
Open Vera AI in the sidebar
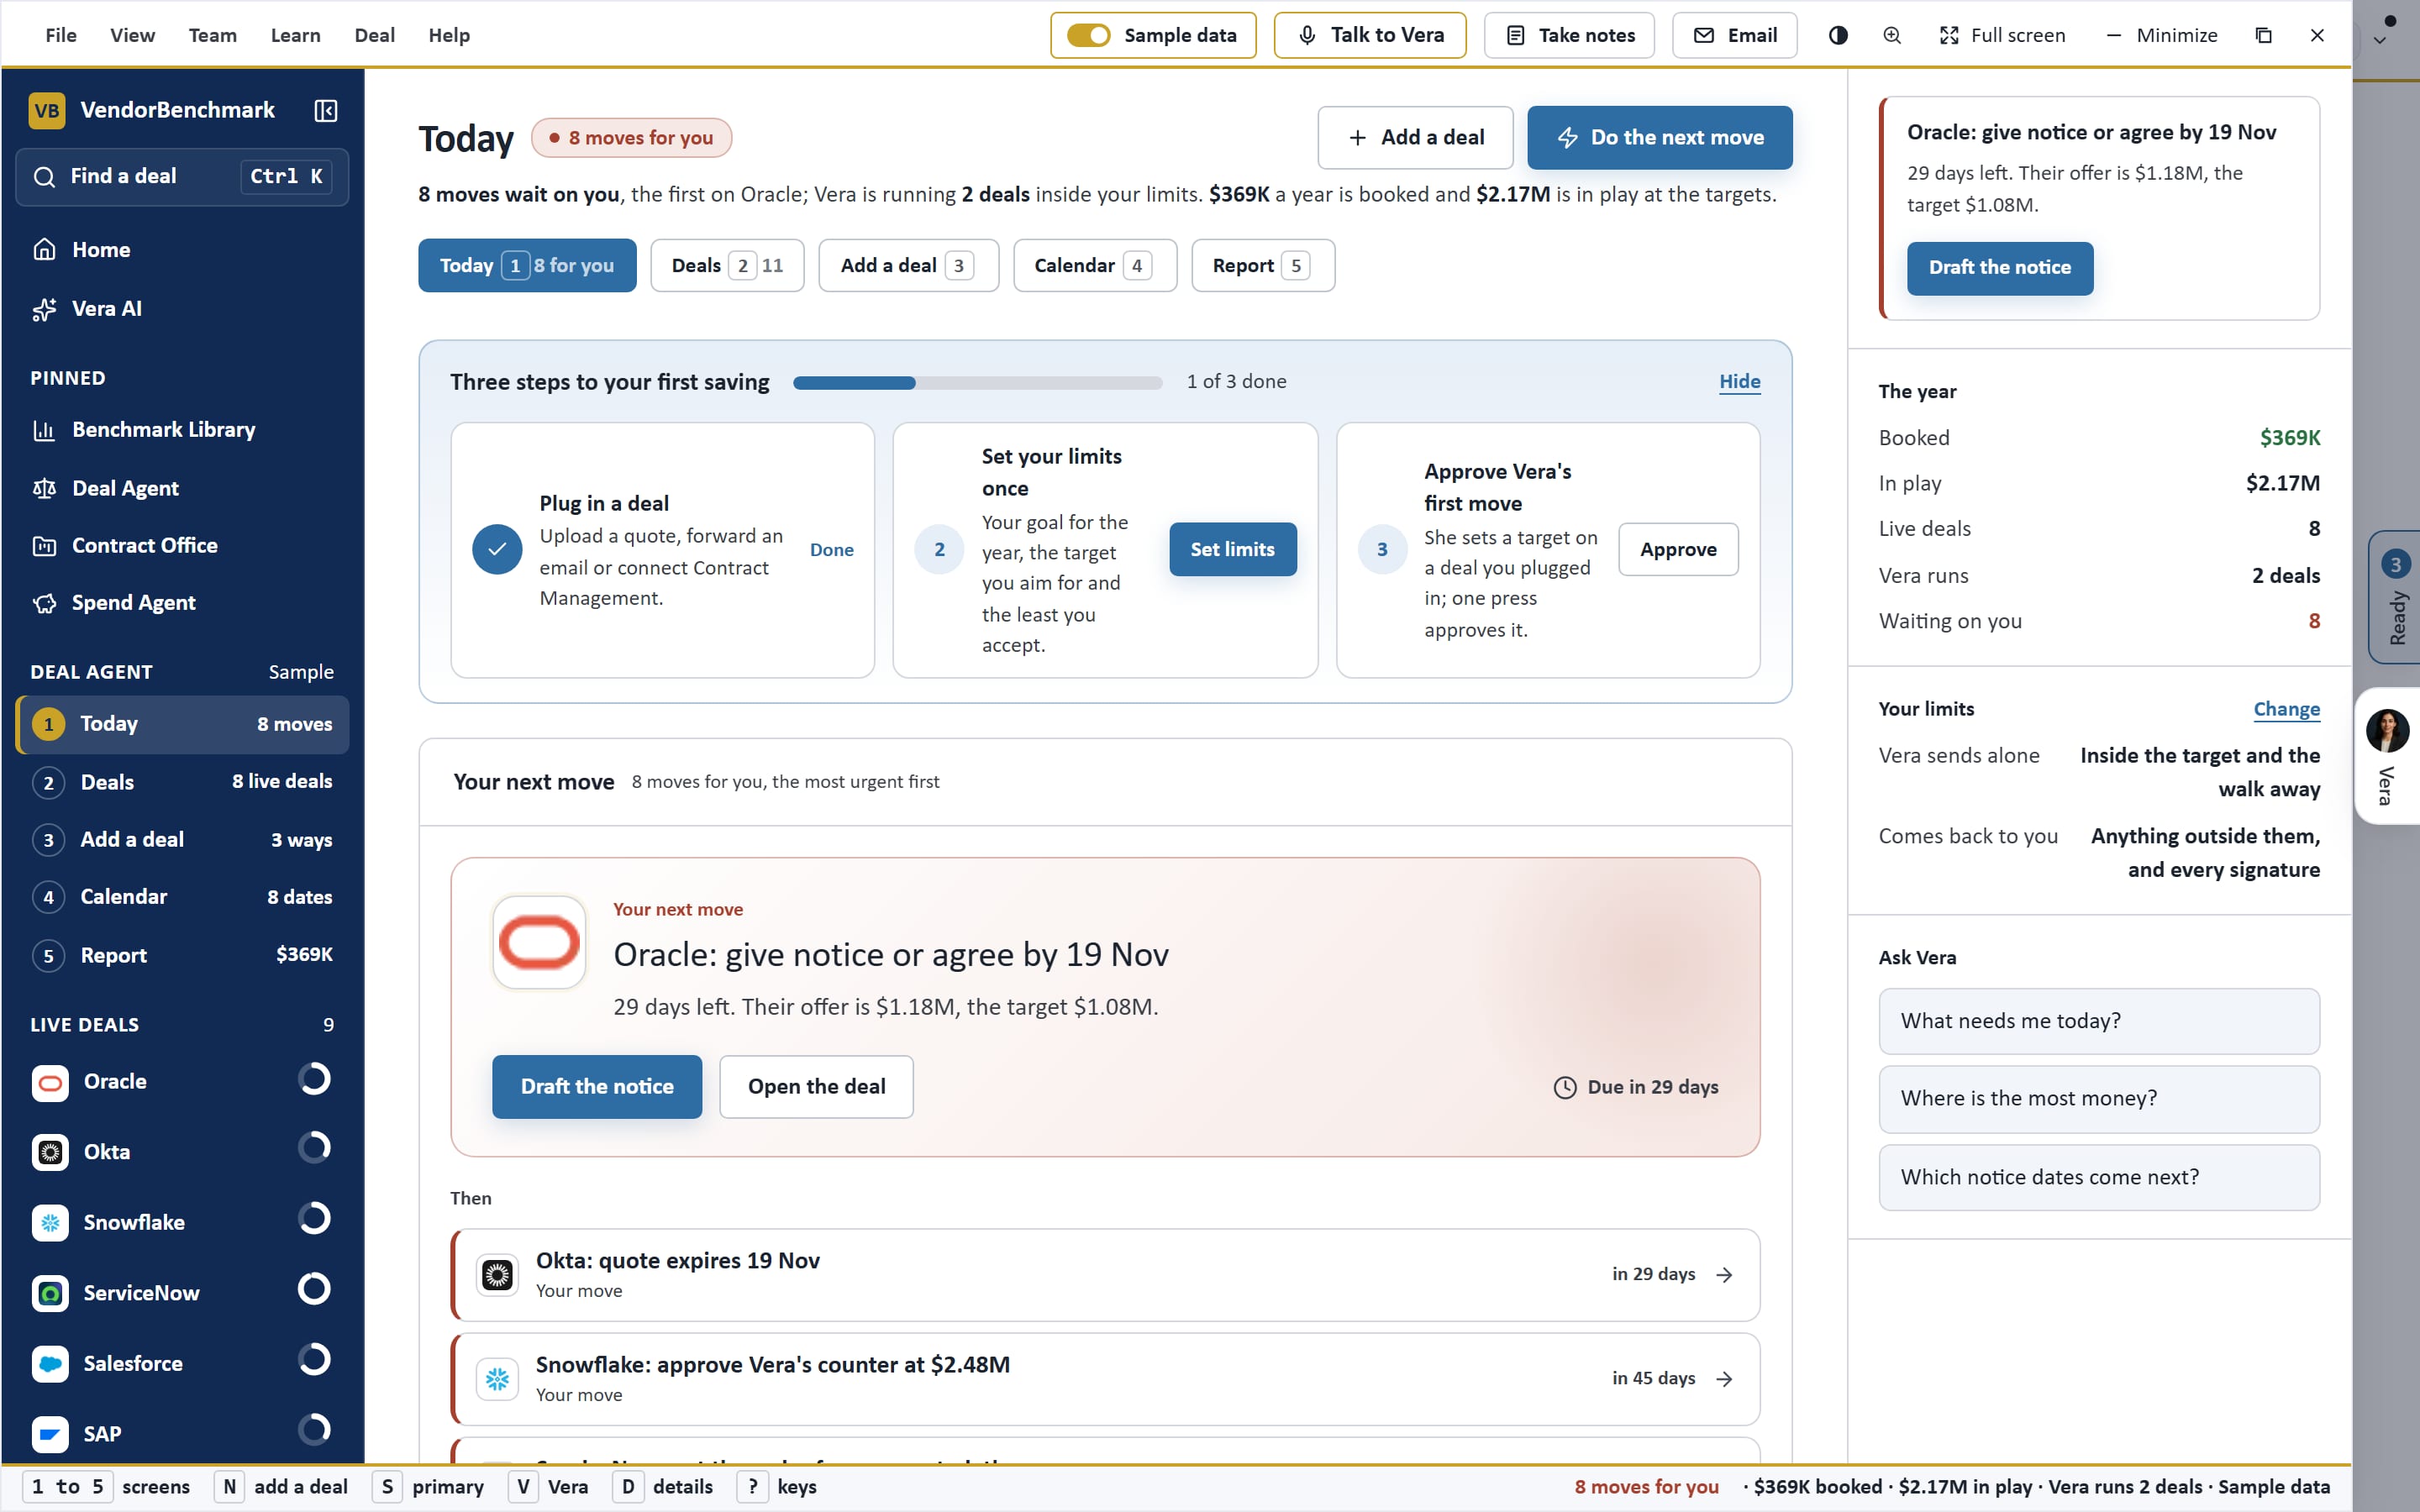(182, 308)
